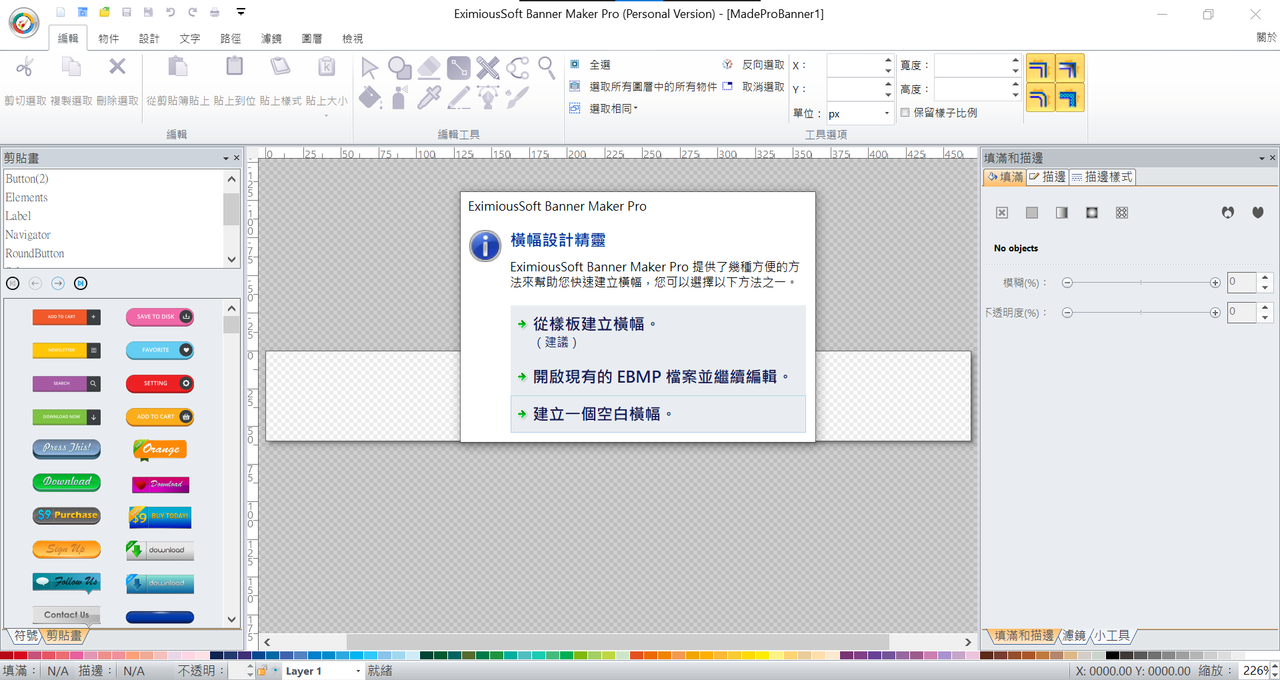This screenshot has width=1280, height=680.
Task: Set no fill with the X icon
Action: pyautogui.click(x=1002, y=213)
